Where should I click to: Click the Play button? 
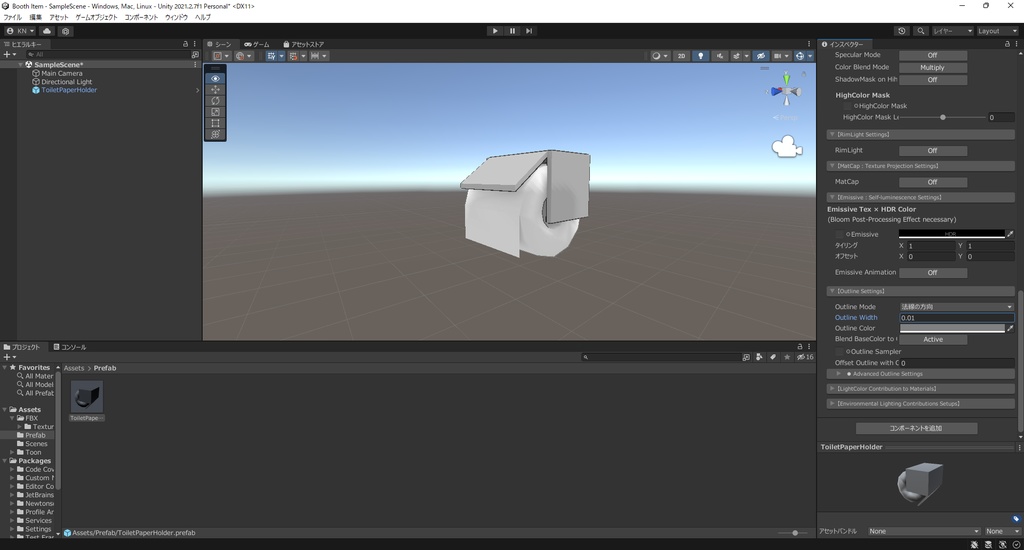[x=495, y=31]
